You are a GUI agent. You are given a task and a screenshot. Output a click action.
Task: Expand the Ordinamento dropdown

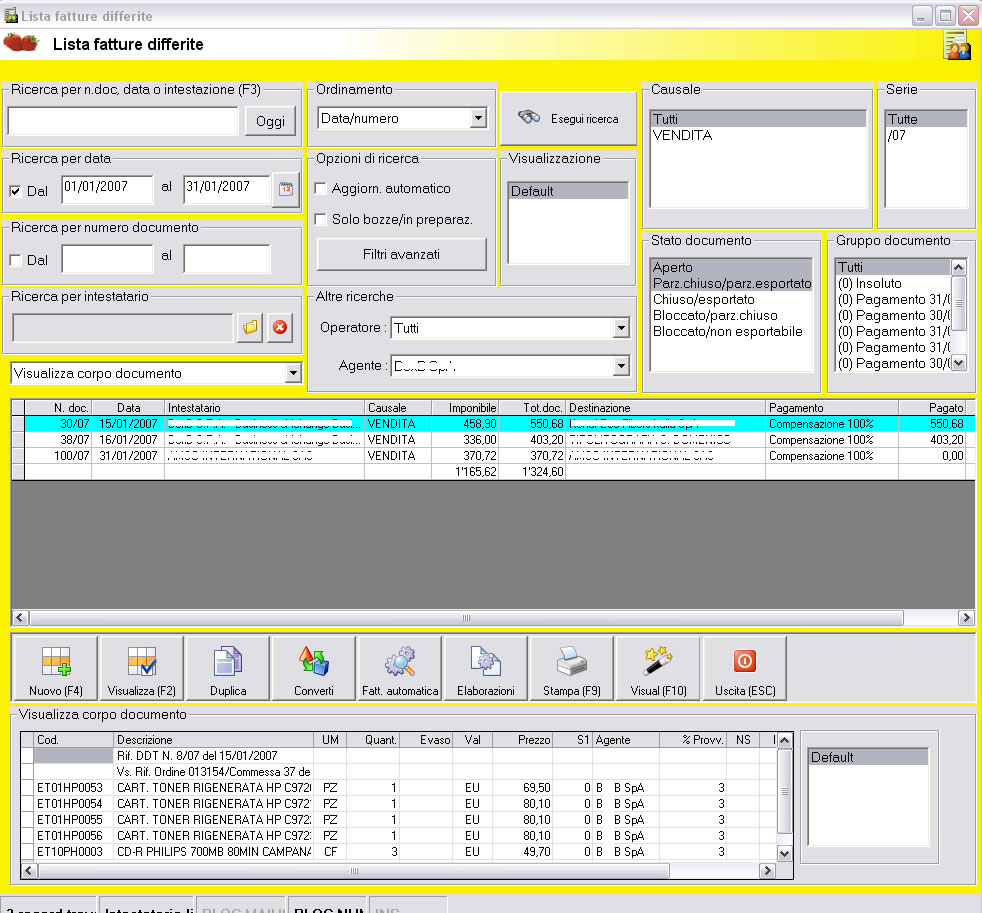[478, 118]
